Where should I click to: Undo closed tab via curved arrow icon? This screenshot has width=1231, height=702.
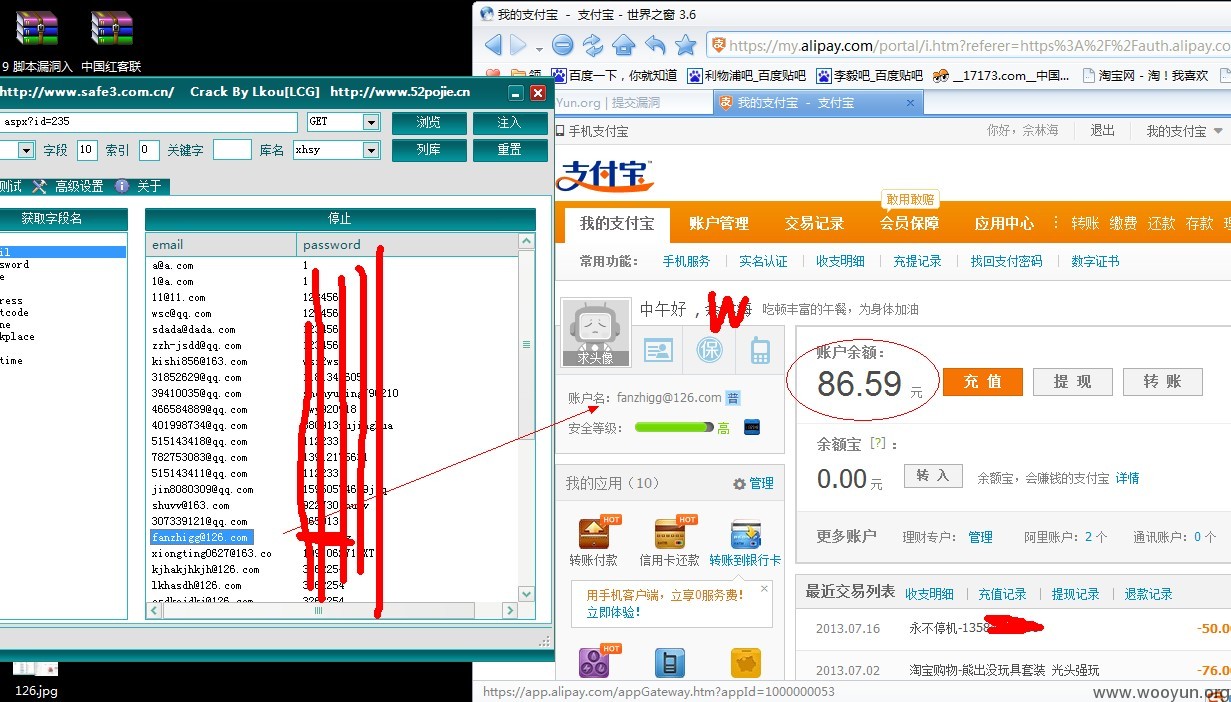tap(655, 45)
